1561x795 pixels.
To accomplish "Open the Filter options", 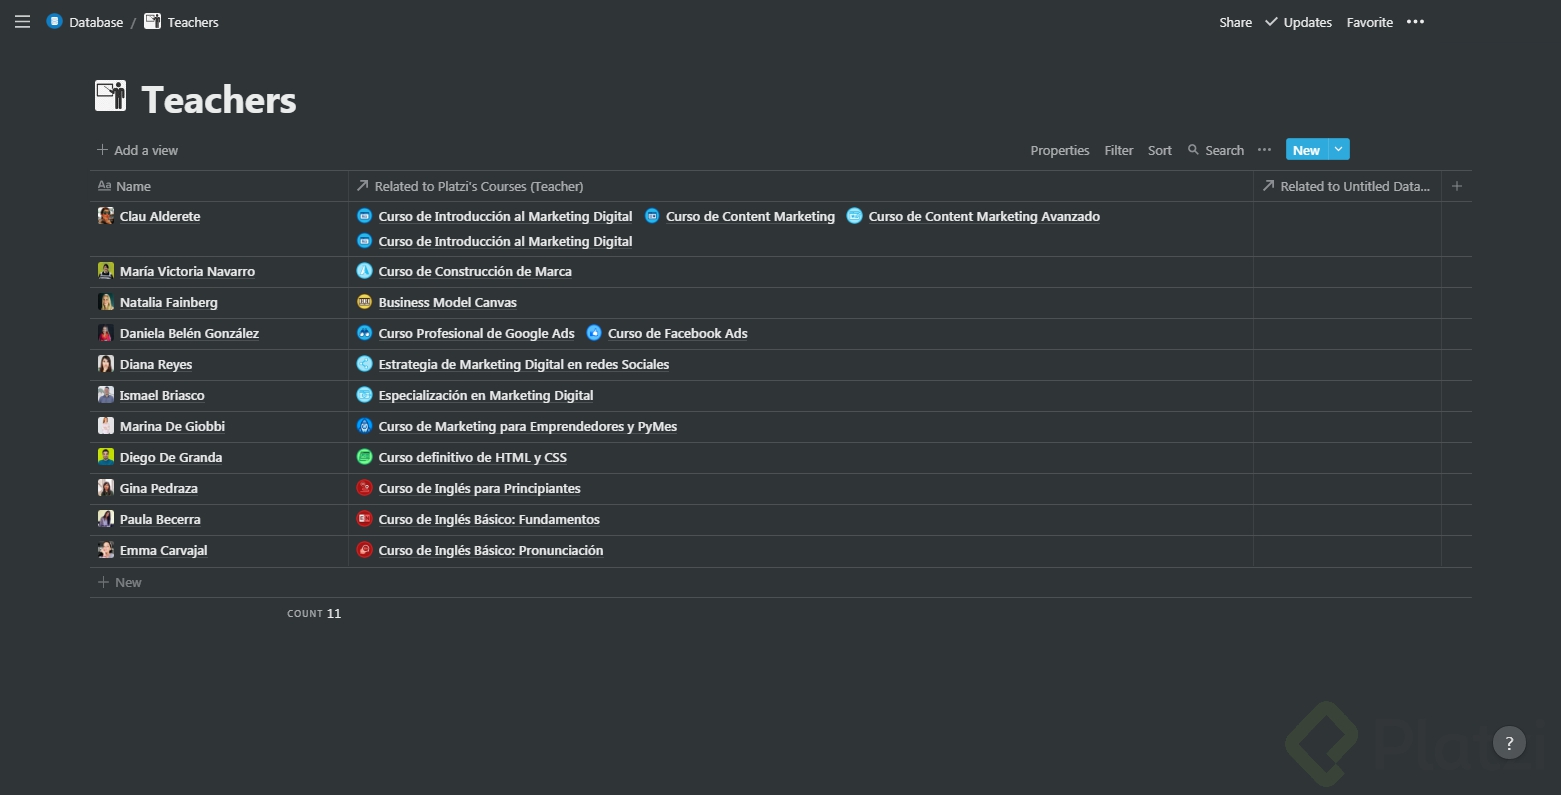I will pyautogui.click(x=1118, y=150).
